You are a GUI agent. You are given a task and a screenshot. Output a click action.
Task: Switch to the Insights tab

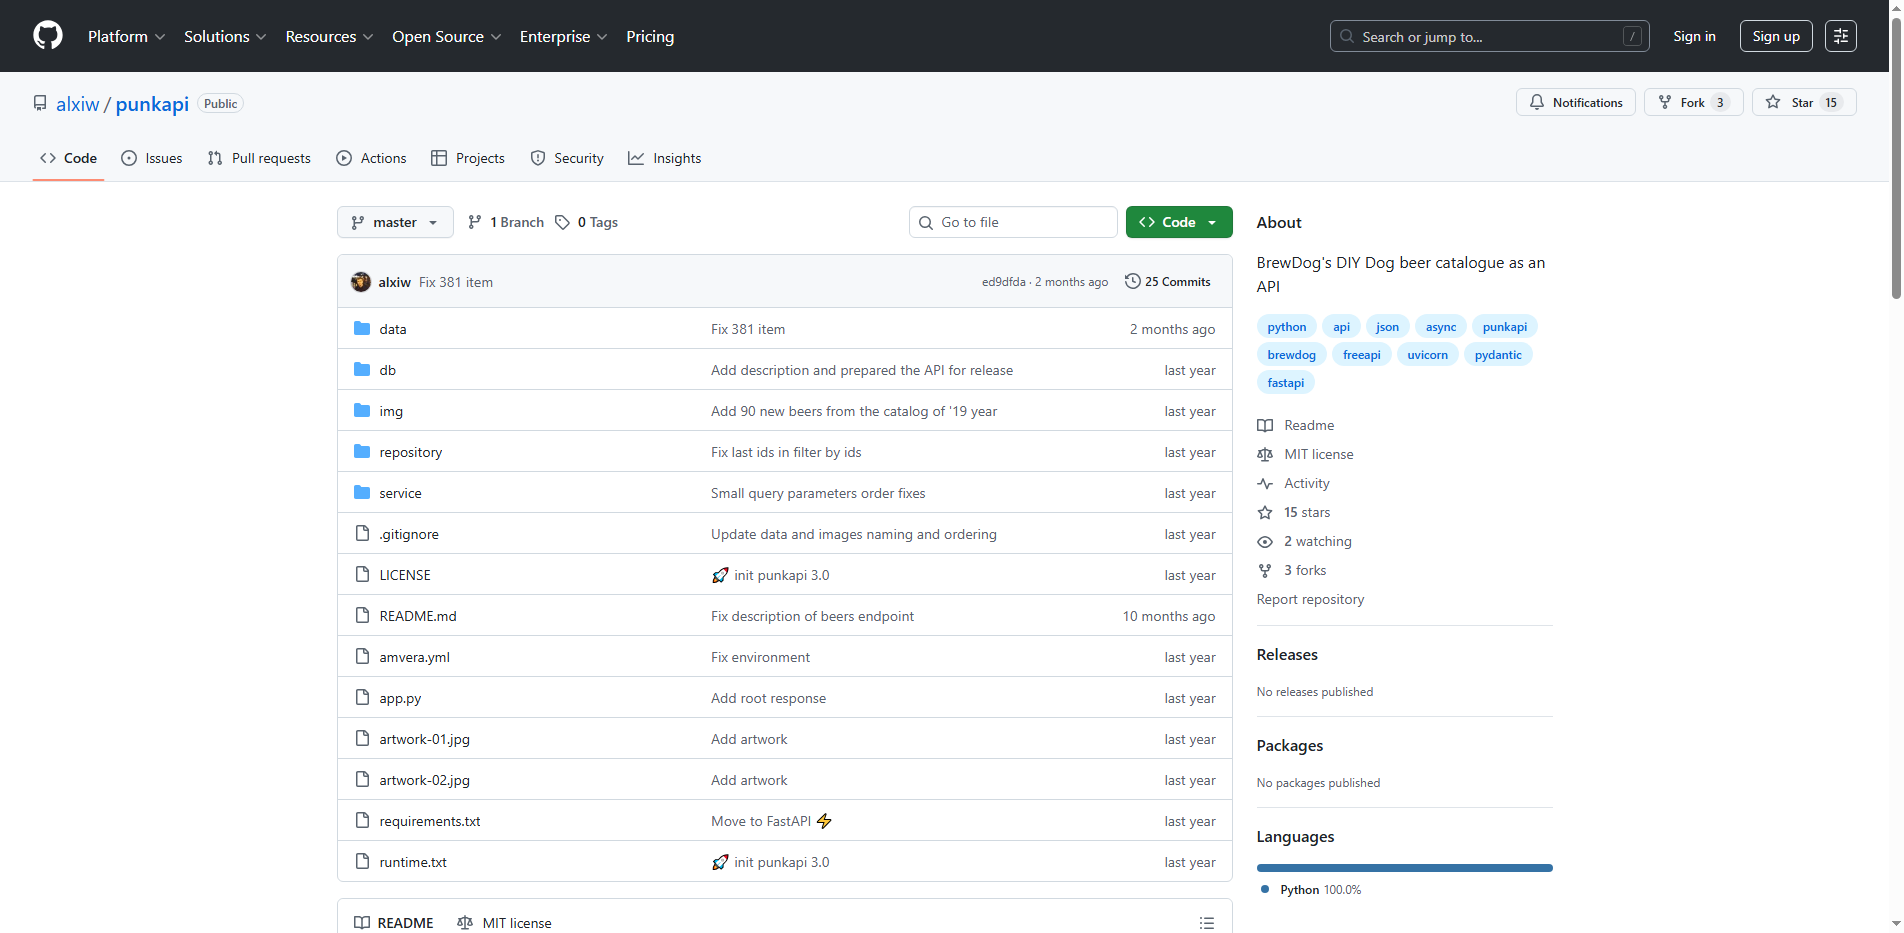tap(665, 158)
